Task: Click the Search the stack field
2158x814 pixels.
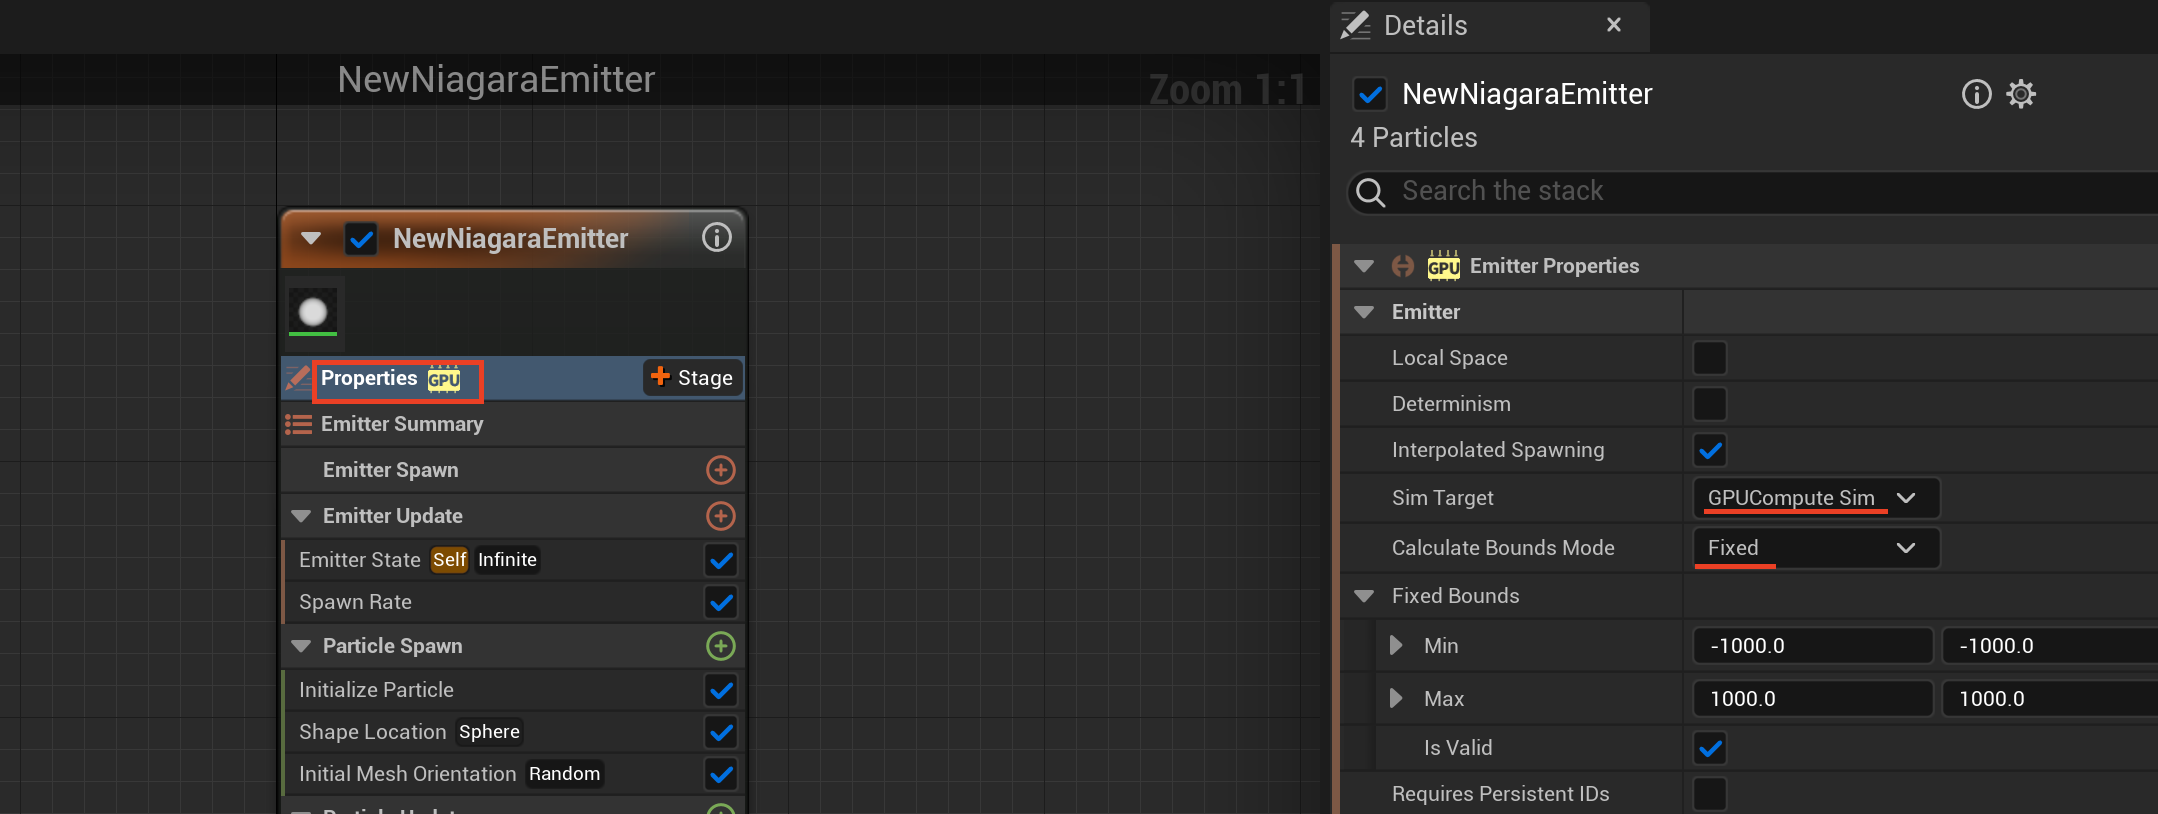Action: click(x=1752, y=192)
